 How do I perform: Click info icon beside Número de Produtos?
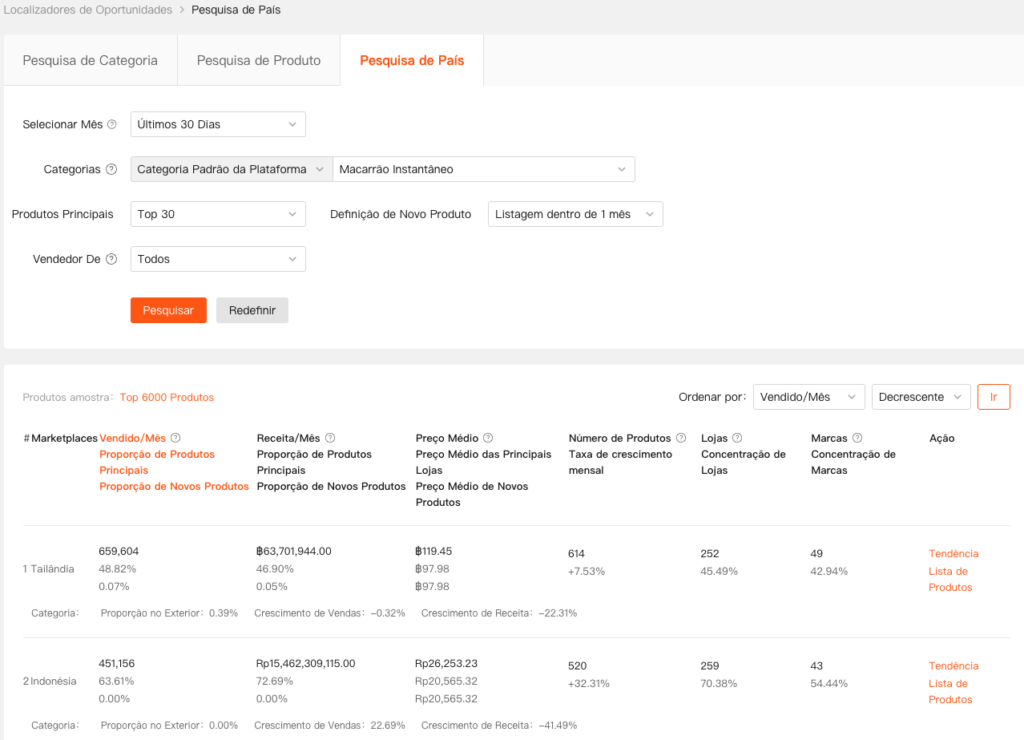pos(681,438)
